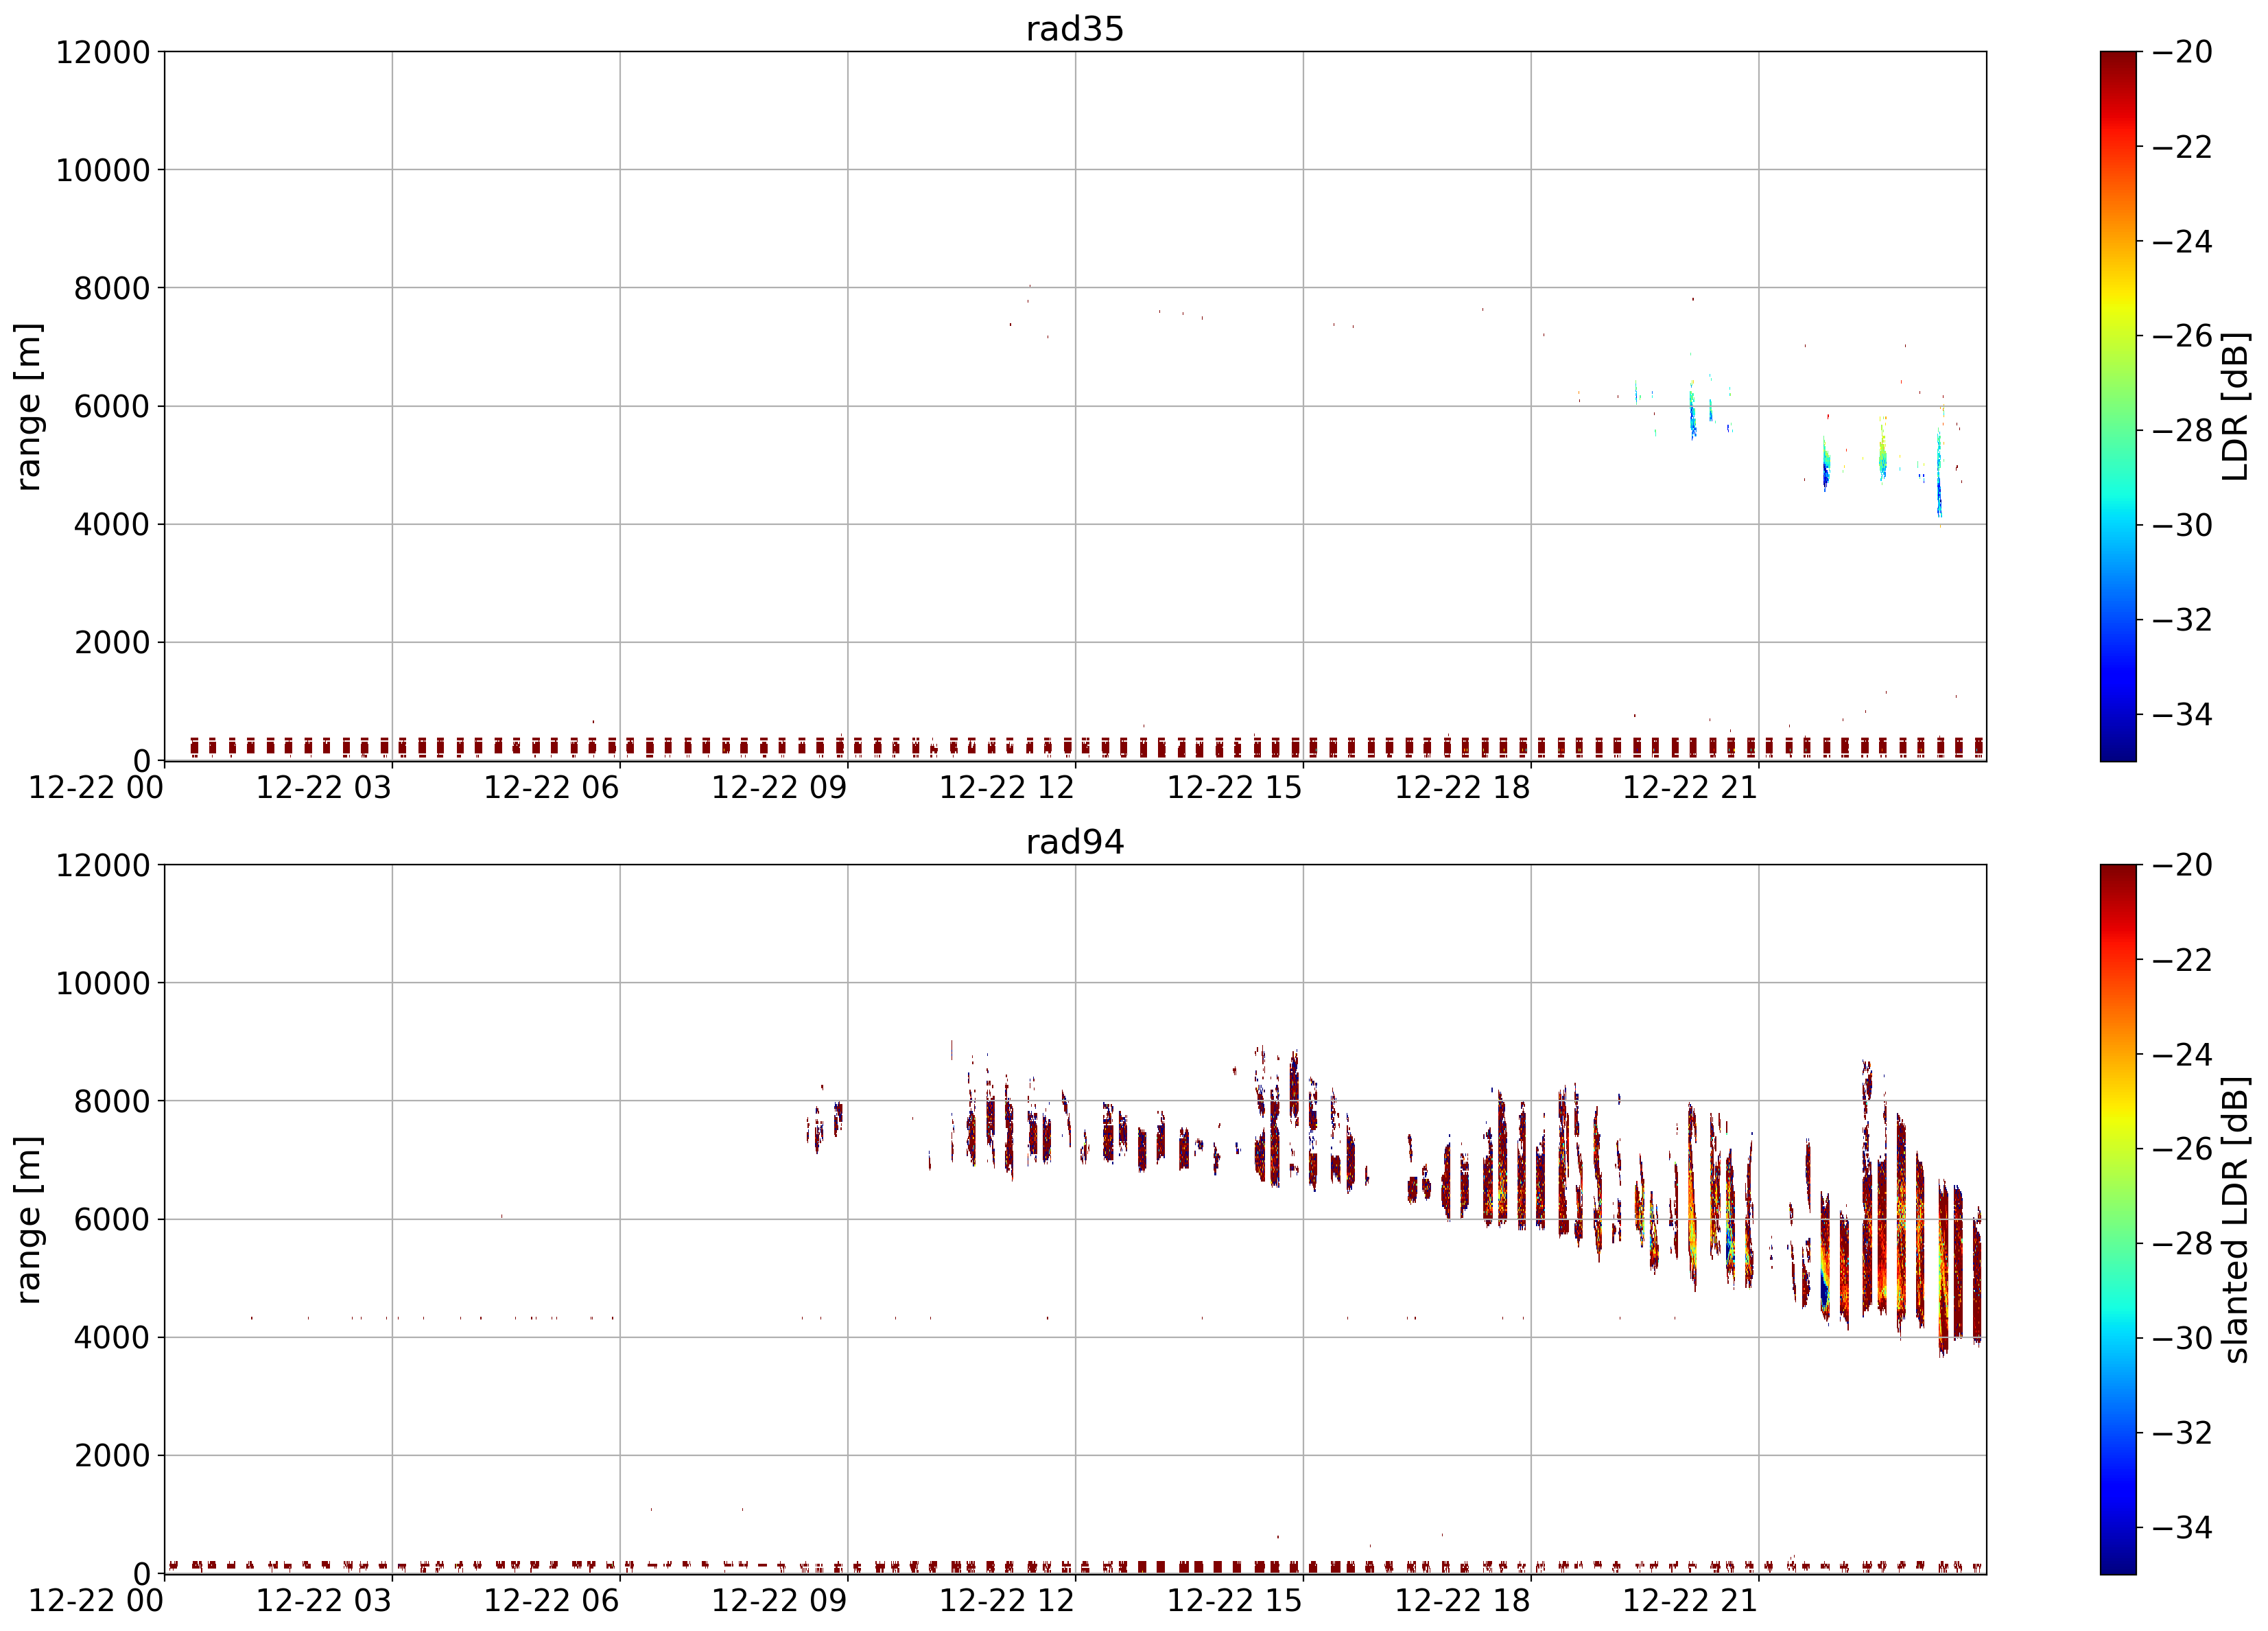Screen dimensions: 2268x1631
Task: Click the 8000 tick on rad35 y-axis
Action: pos(112,288)
